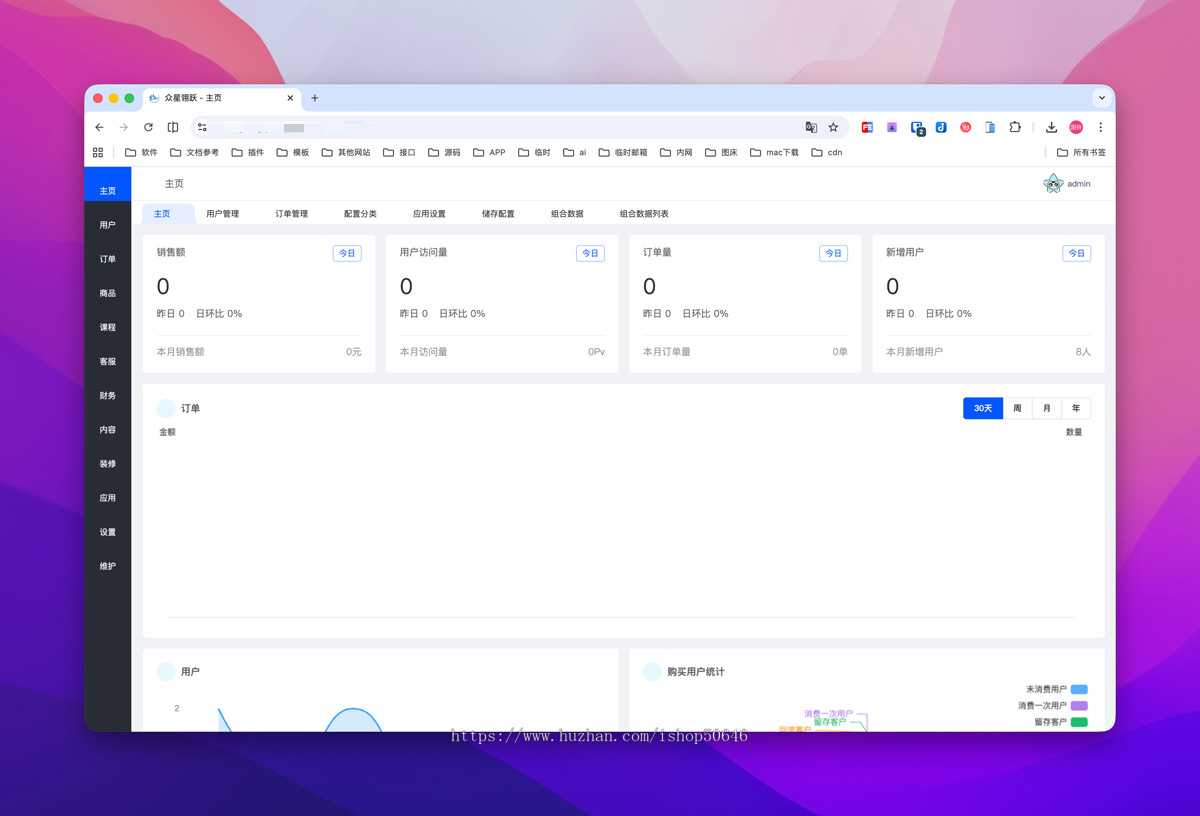Open the blue document extension icon
The width and height of the screenshot is (1200, 816).
(x=990, y=128)
